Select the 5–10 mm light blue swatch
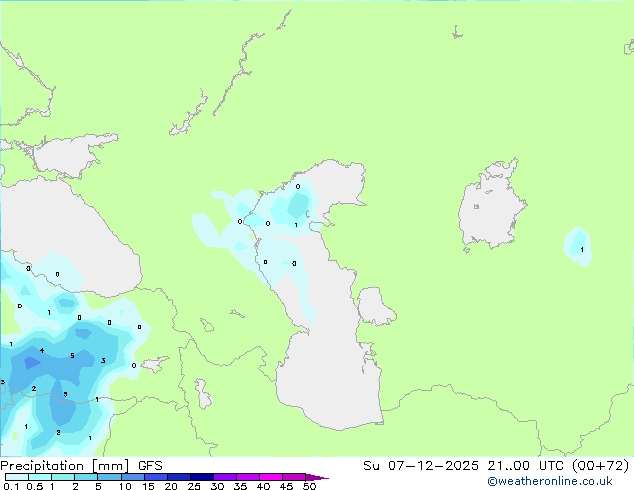 109,477
